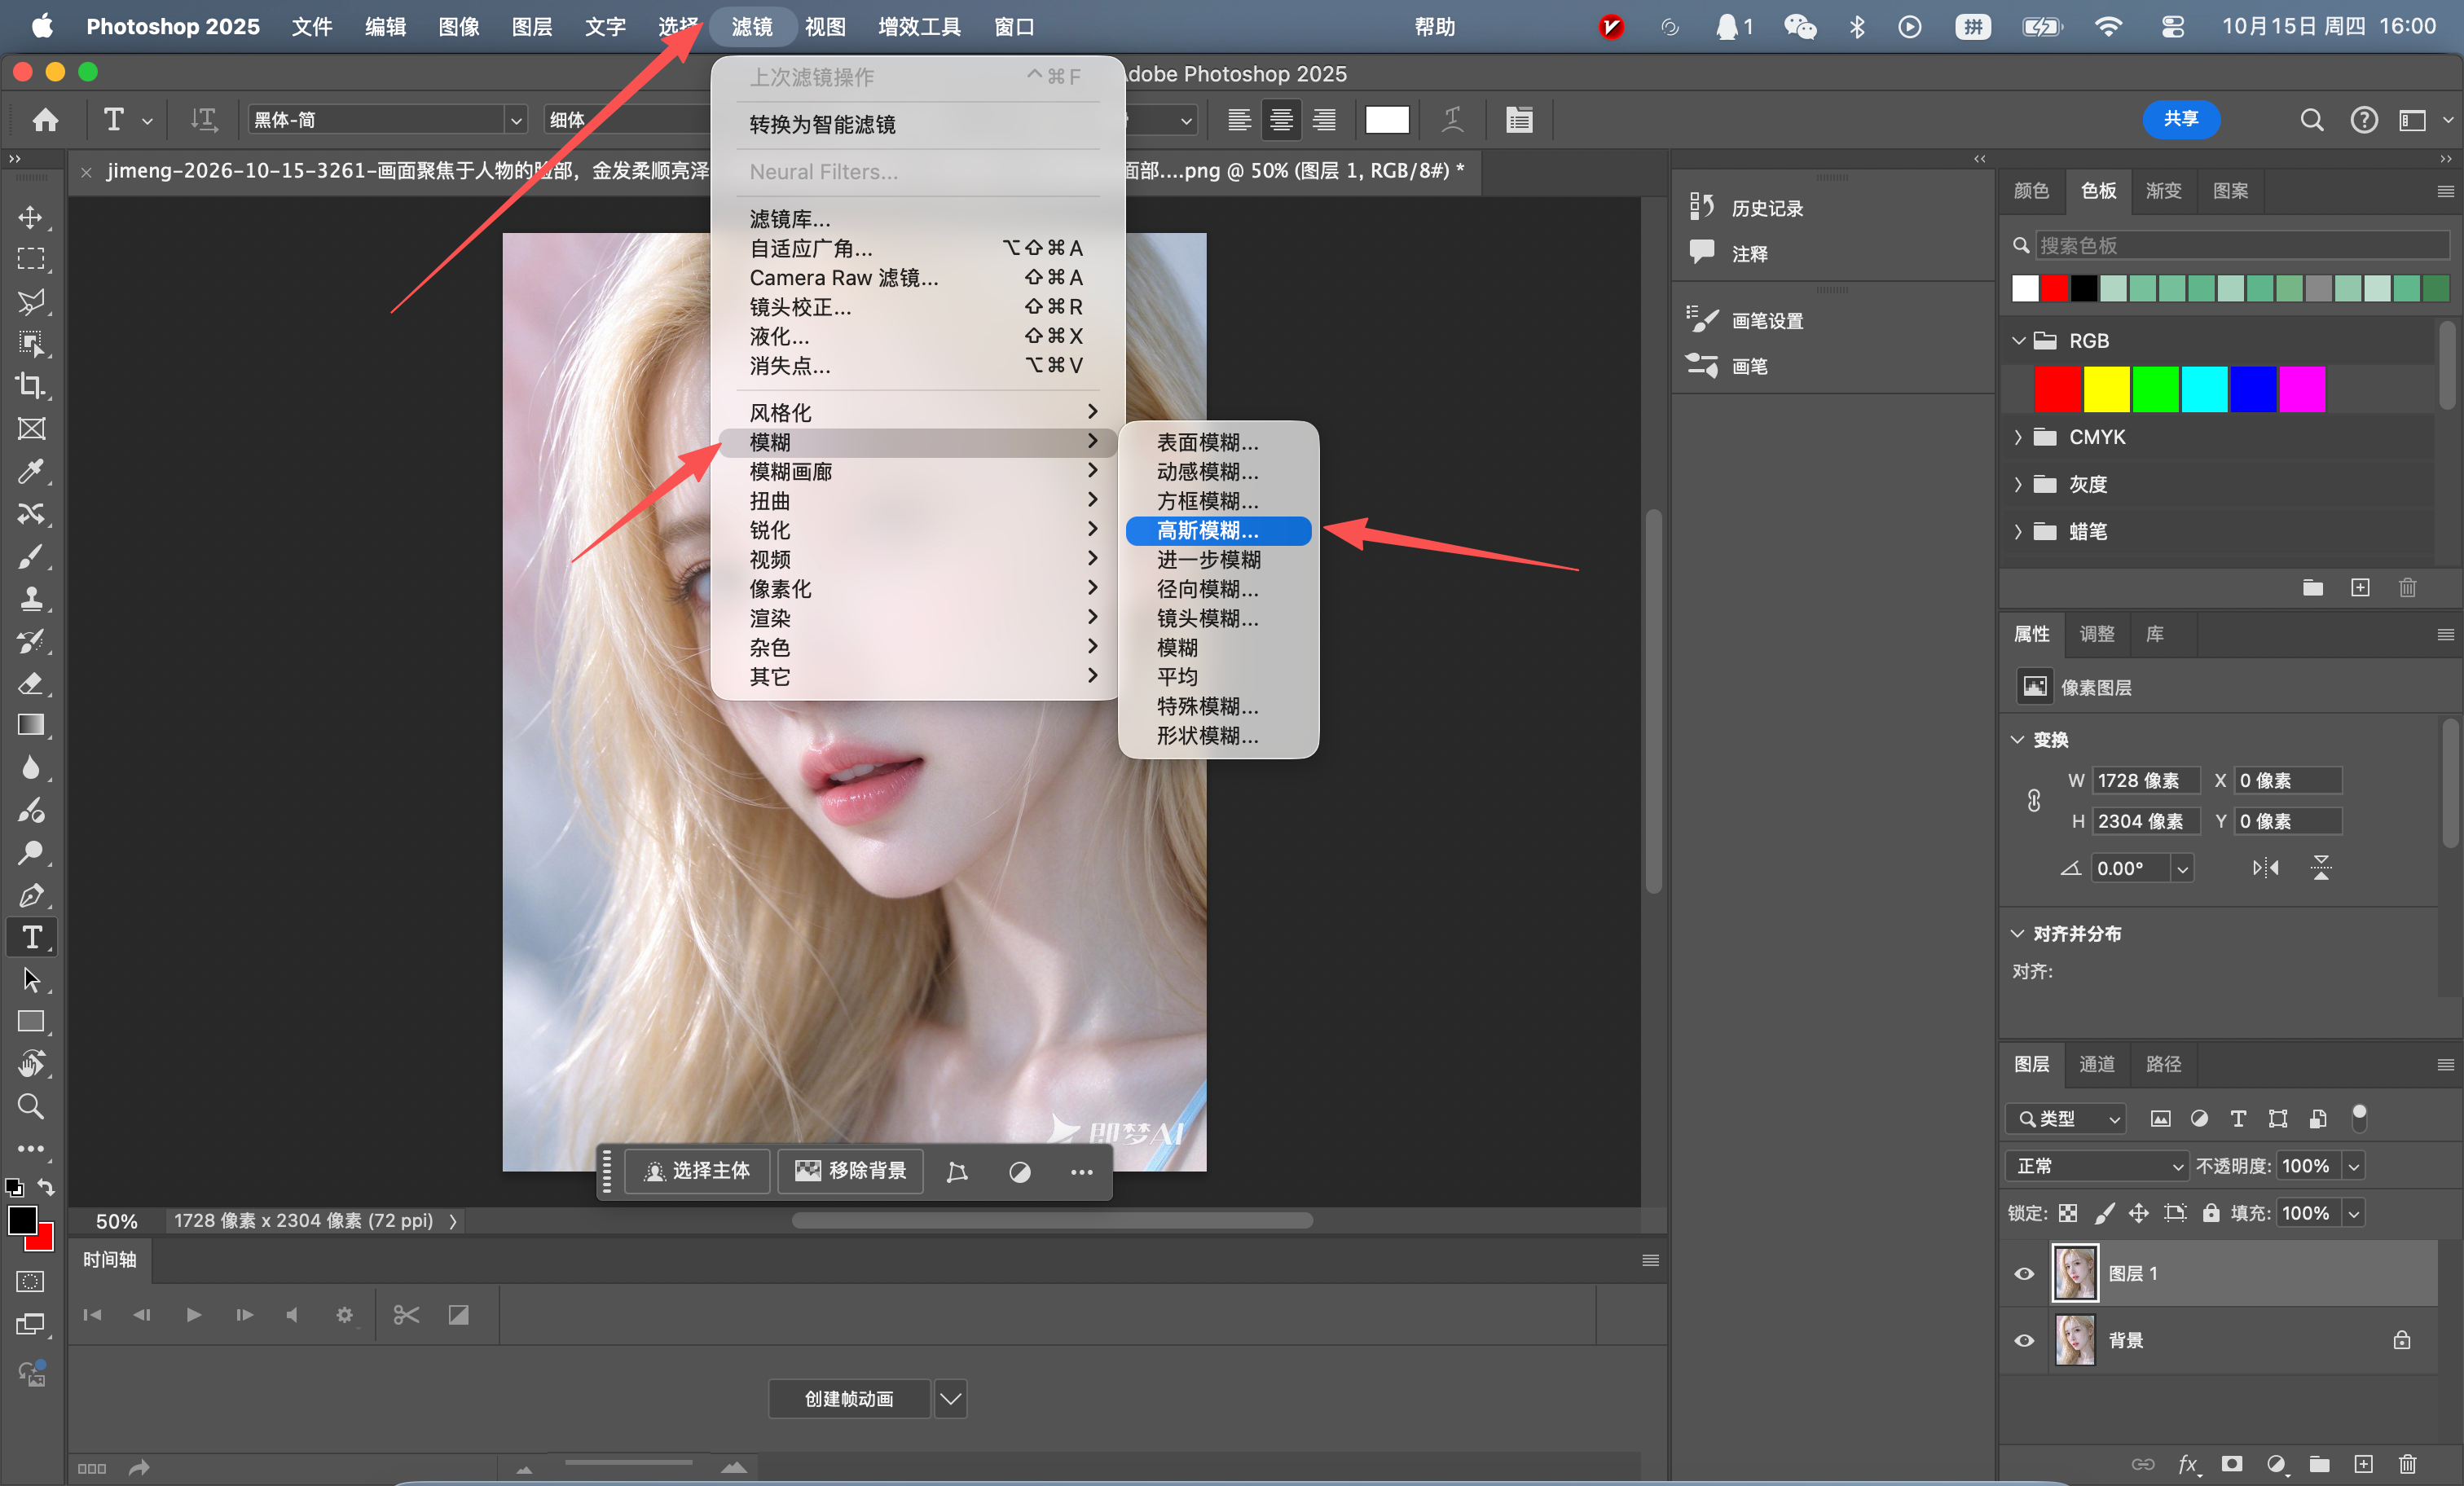Select the Rectangular Marquee tool
This screenshot has width=2464, height=1486.
coord(31,259)
